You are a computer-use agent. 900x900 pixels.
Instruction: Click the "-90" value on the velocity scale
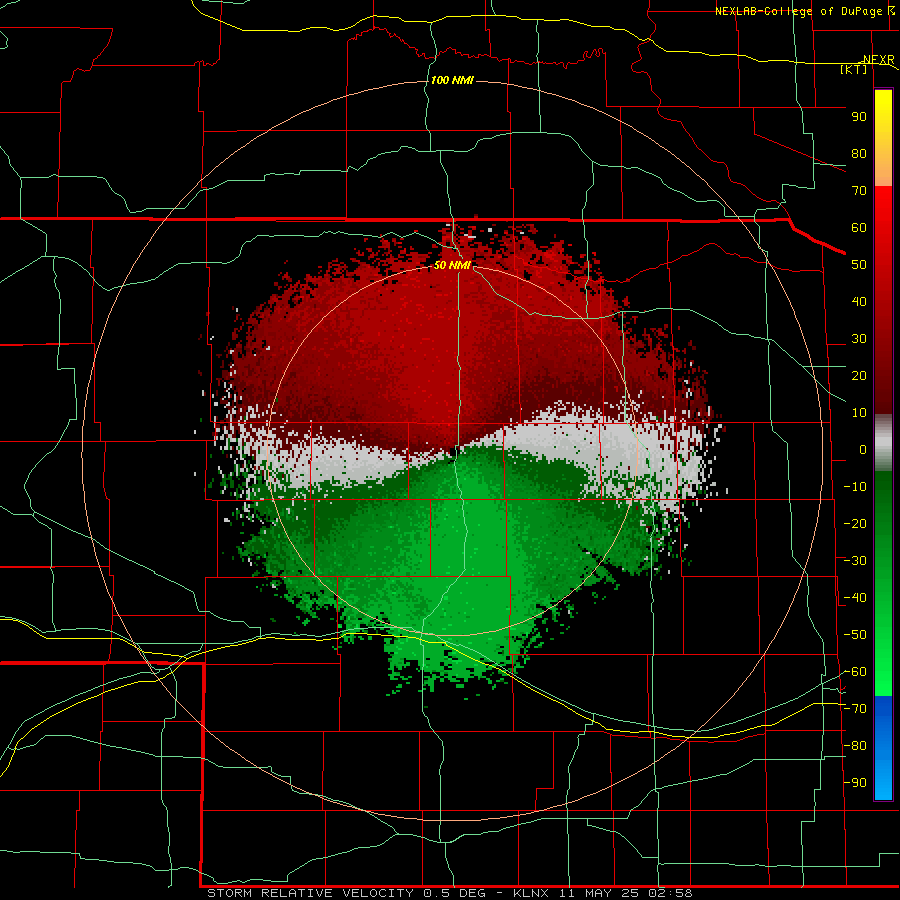point(855,783)
